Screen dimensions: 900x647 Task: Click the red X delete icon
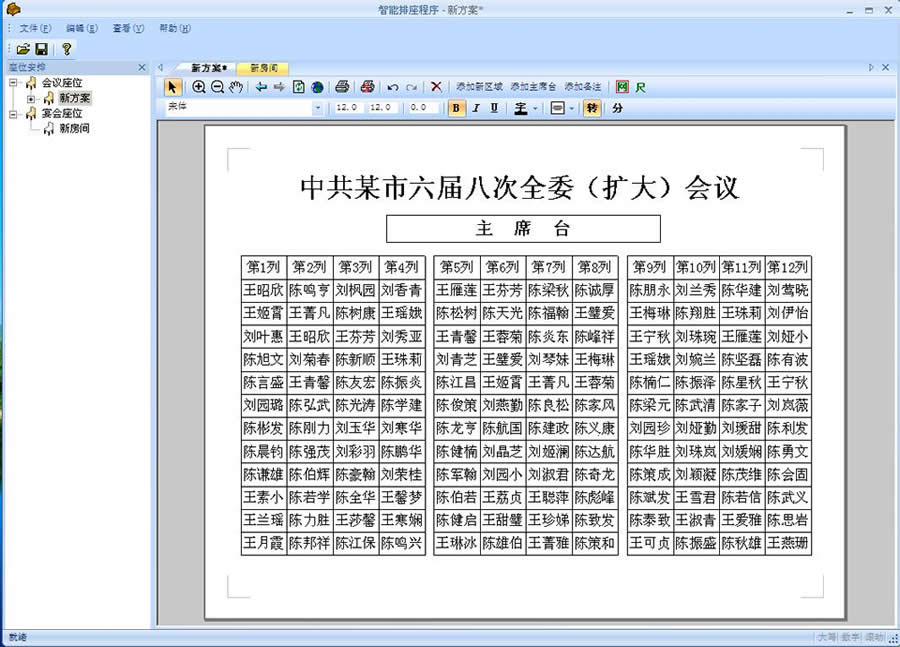pyautogui.click(x=436, y=87)
